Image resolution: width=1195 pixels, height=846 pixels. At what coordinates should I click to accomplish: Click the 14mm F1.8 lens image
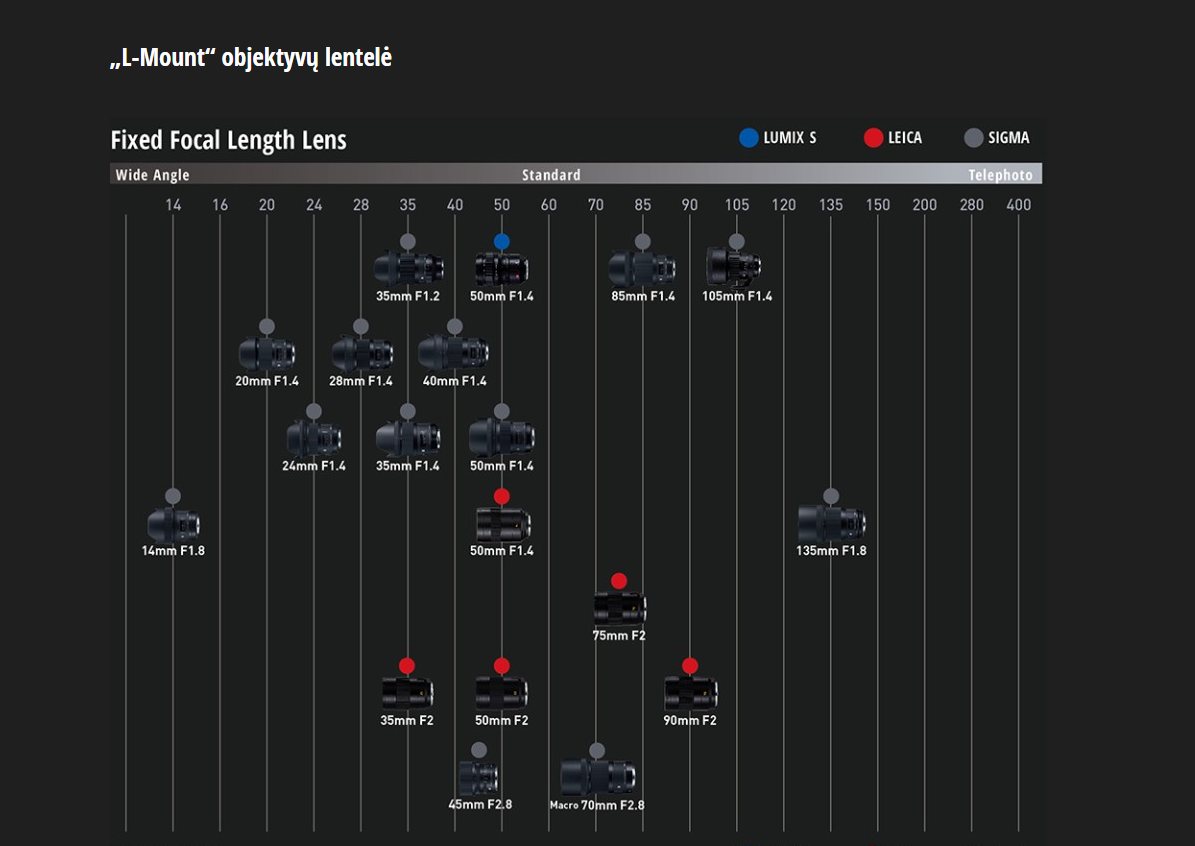coord(173,524)
